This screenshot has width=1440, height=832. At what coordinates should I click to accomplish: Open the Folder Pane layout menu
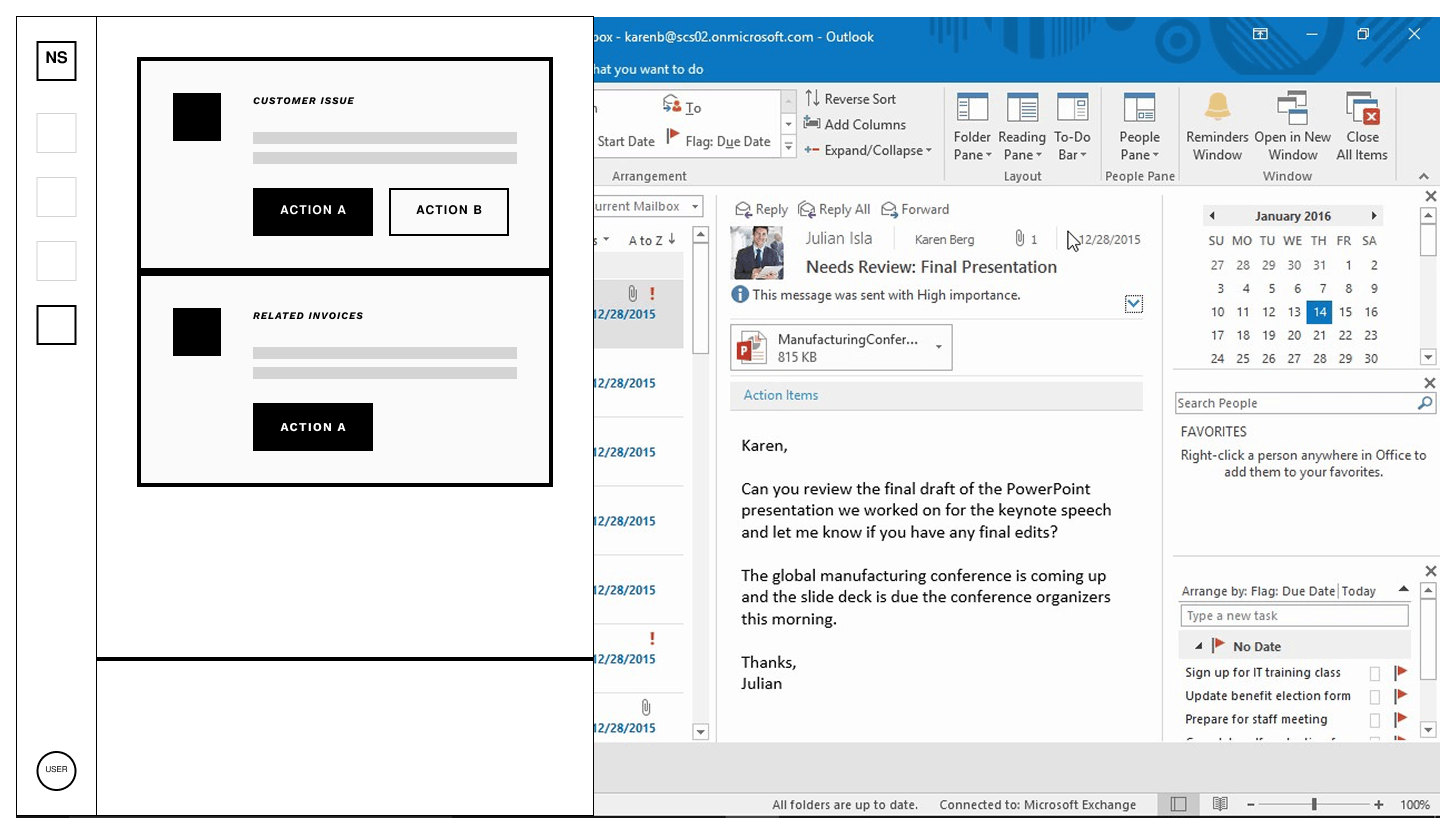click(x=972, y=126)
